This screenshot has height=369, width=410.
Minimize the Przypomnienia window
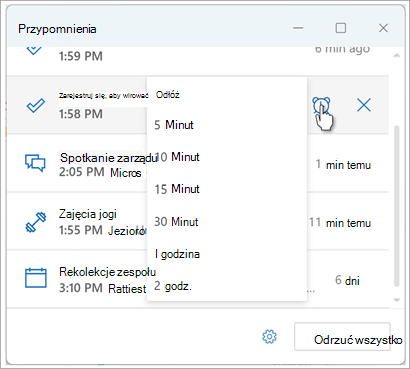(x=298, y=28)
